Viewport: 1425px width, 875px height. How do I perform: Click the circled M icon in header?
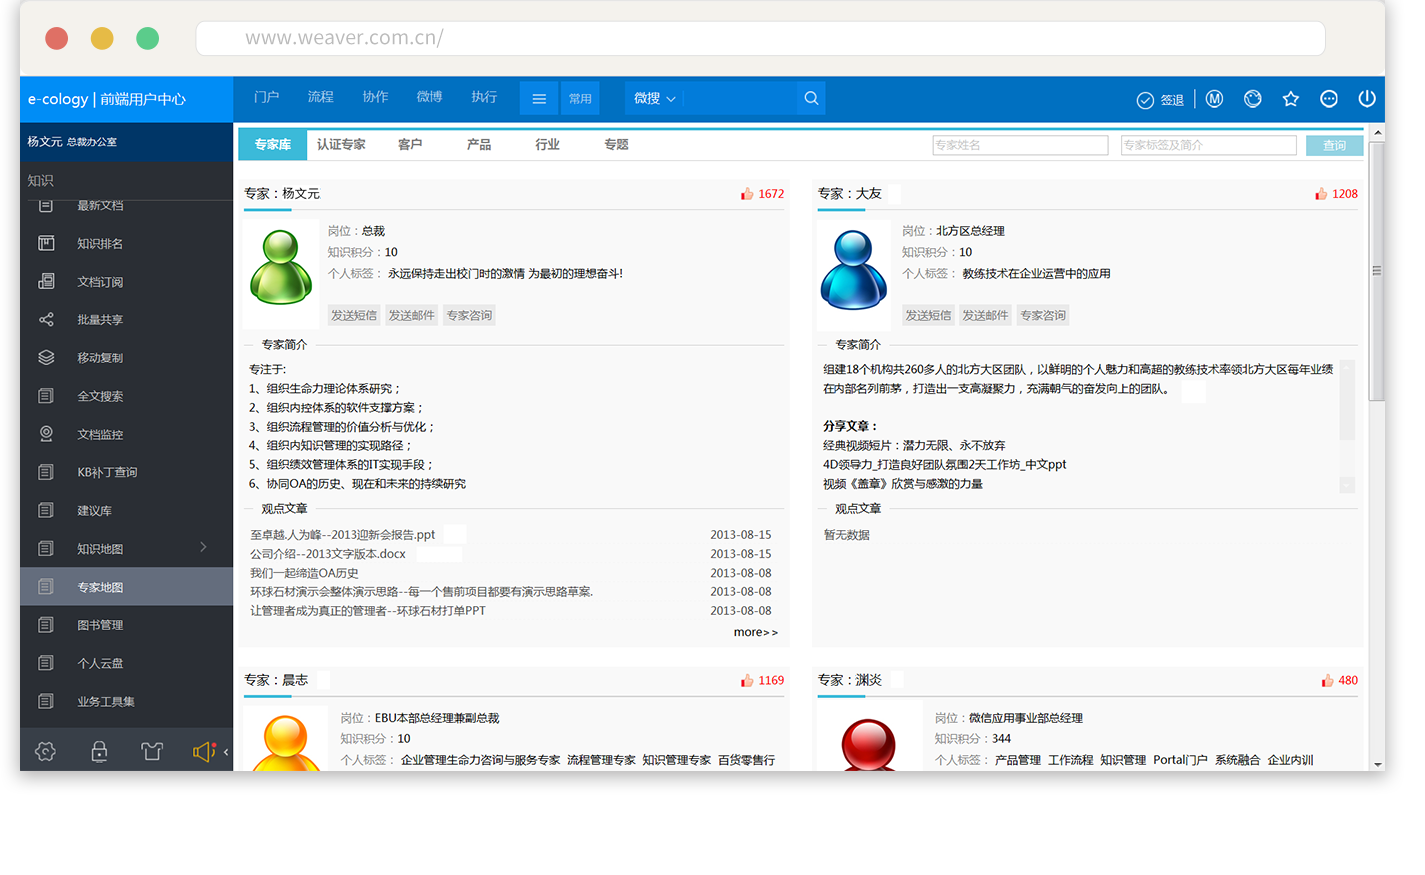(1214, 99)
